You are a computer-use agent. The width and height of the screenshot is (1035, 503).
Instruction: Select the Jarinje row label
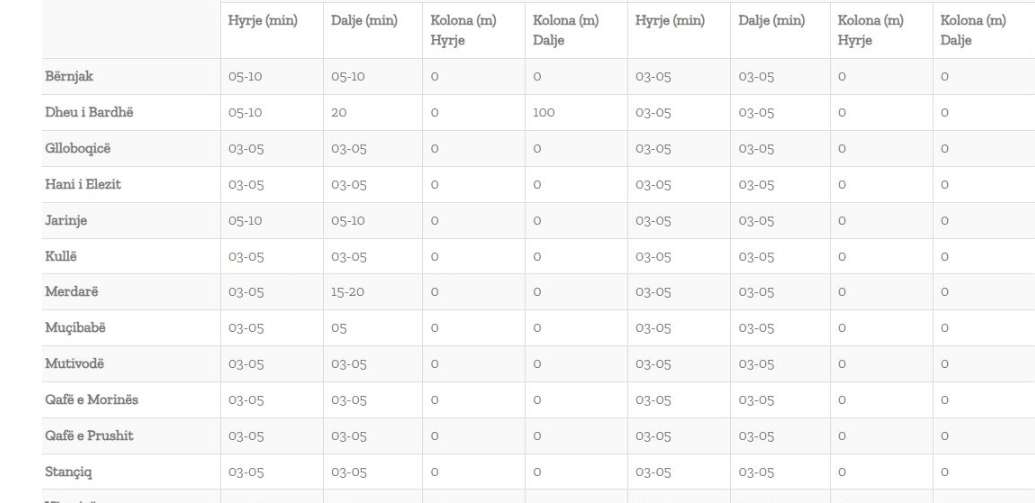point(66,220)
